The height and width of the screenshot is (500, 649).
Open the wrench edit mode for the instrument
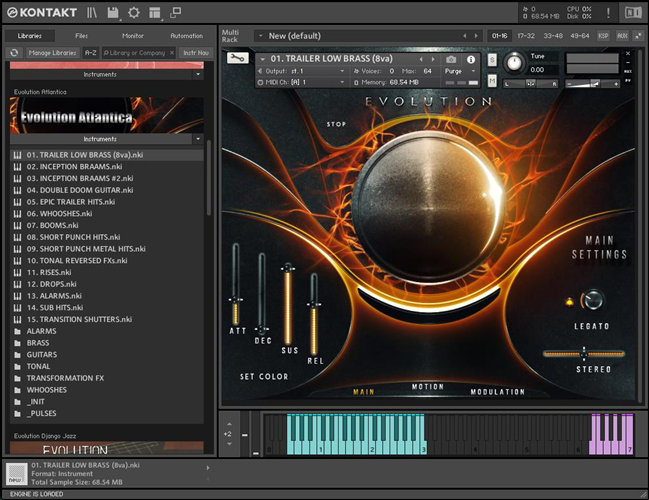(x=237, y=59)
